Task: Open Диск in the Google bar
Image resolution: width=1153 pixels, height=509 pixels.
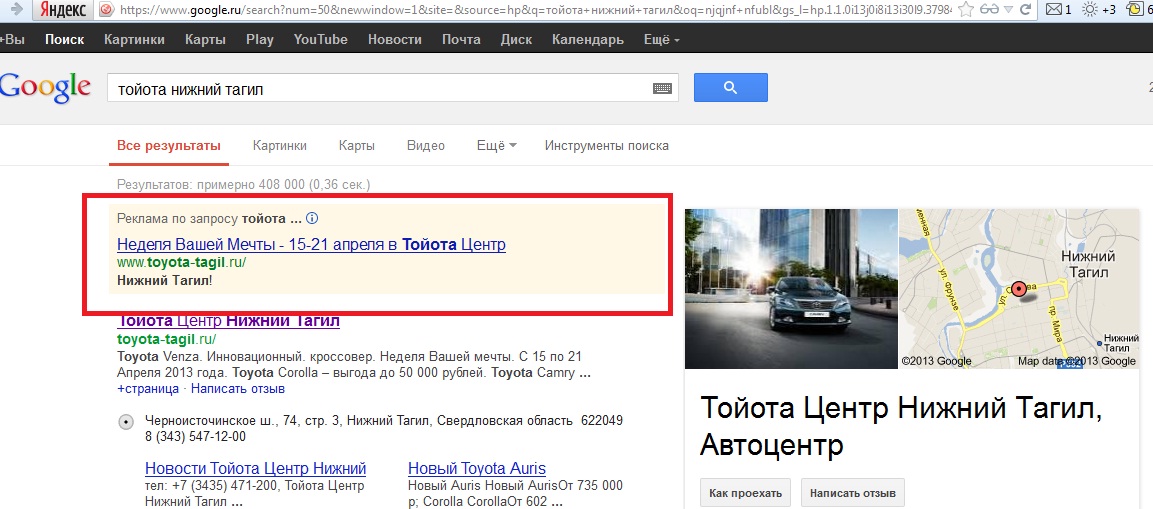Action: pyautogui.click(x=516, y=40)
